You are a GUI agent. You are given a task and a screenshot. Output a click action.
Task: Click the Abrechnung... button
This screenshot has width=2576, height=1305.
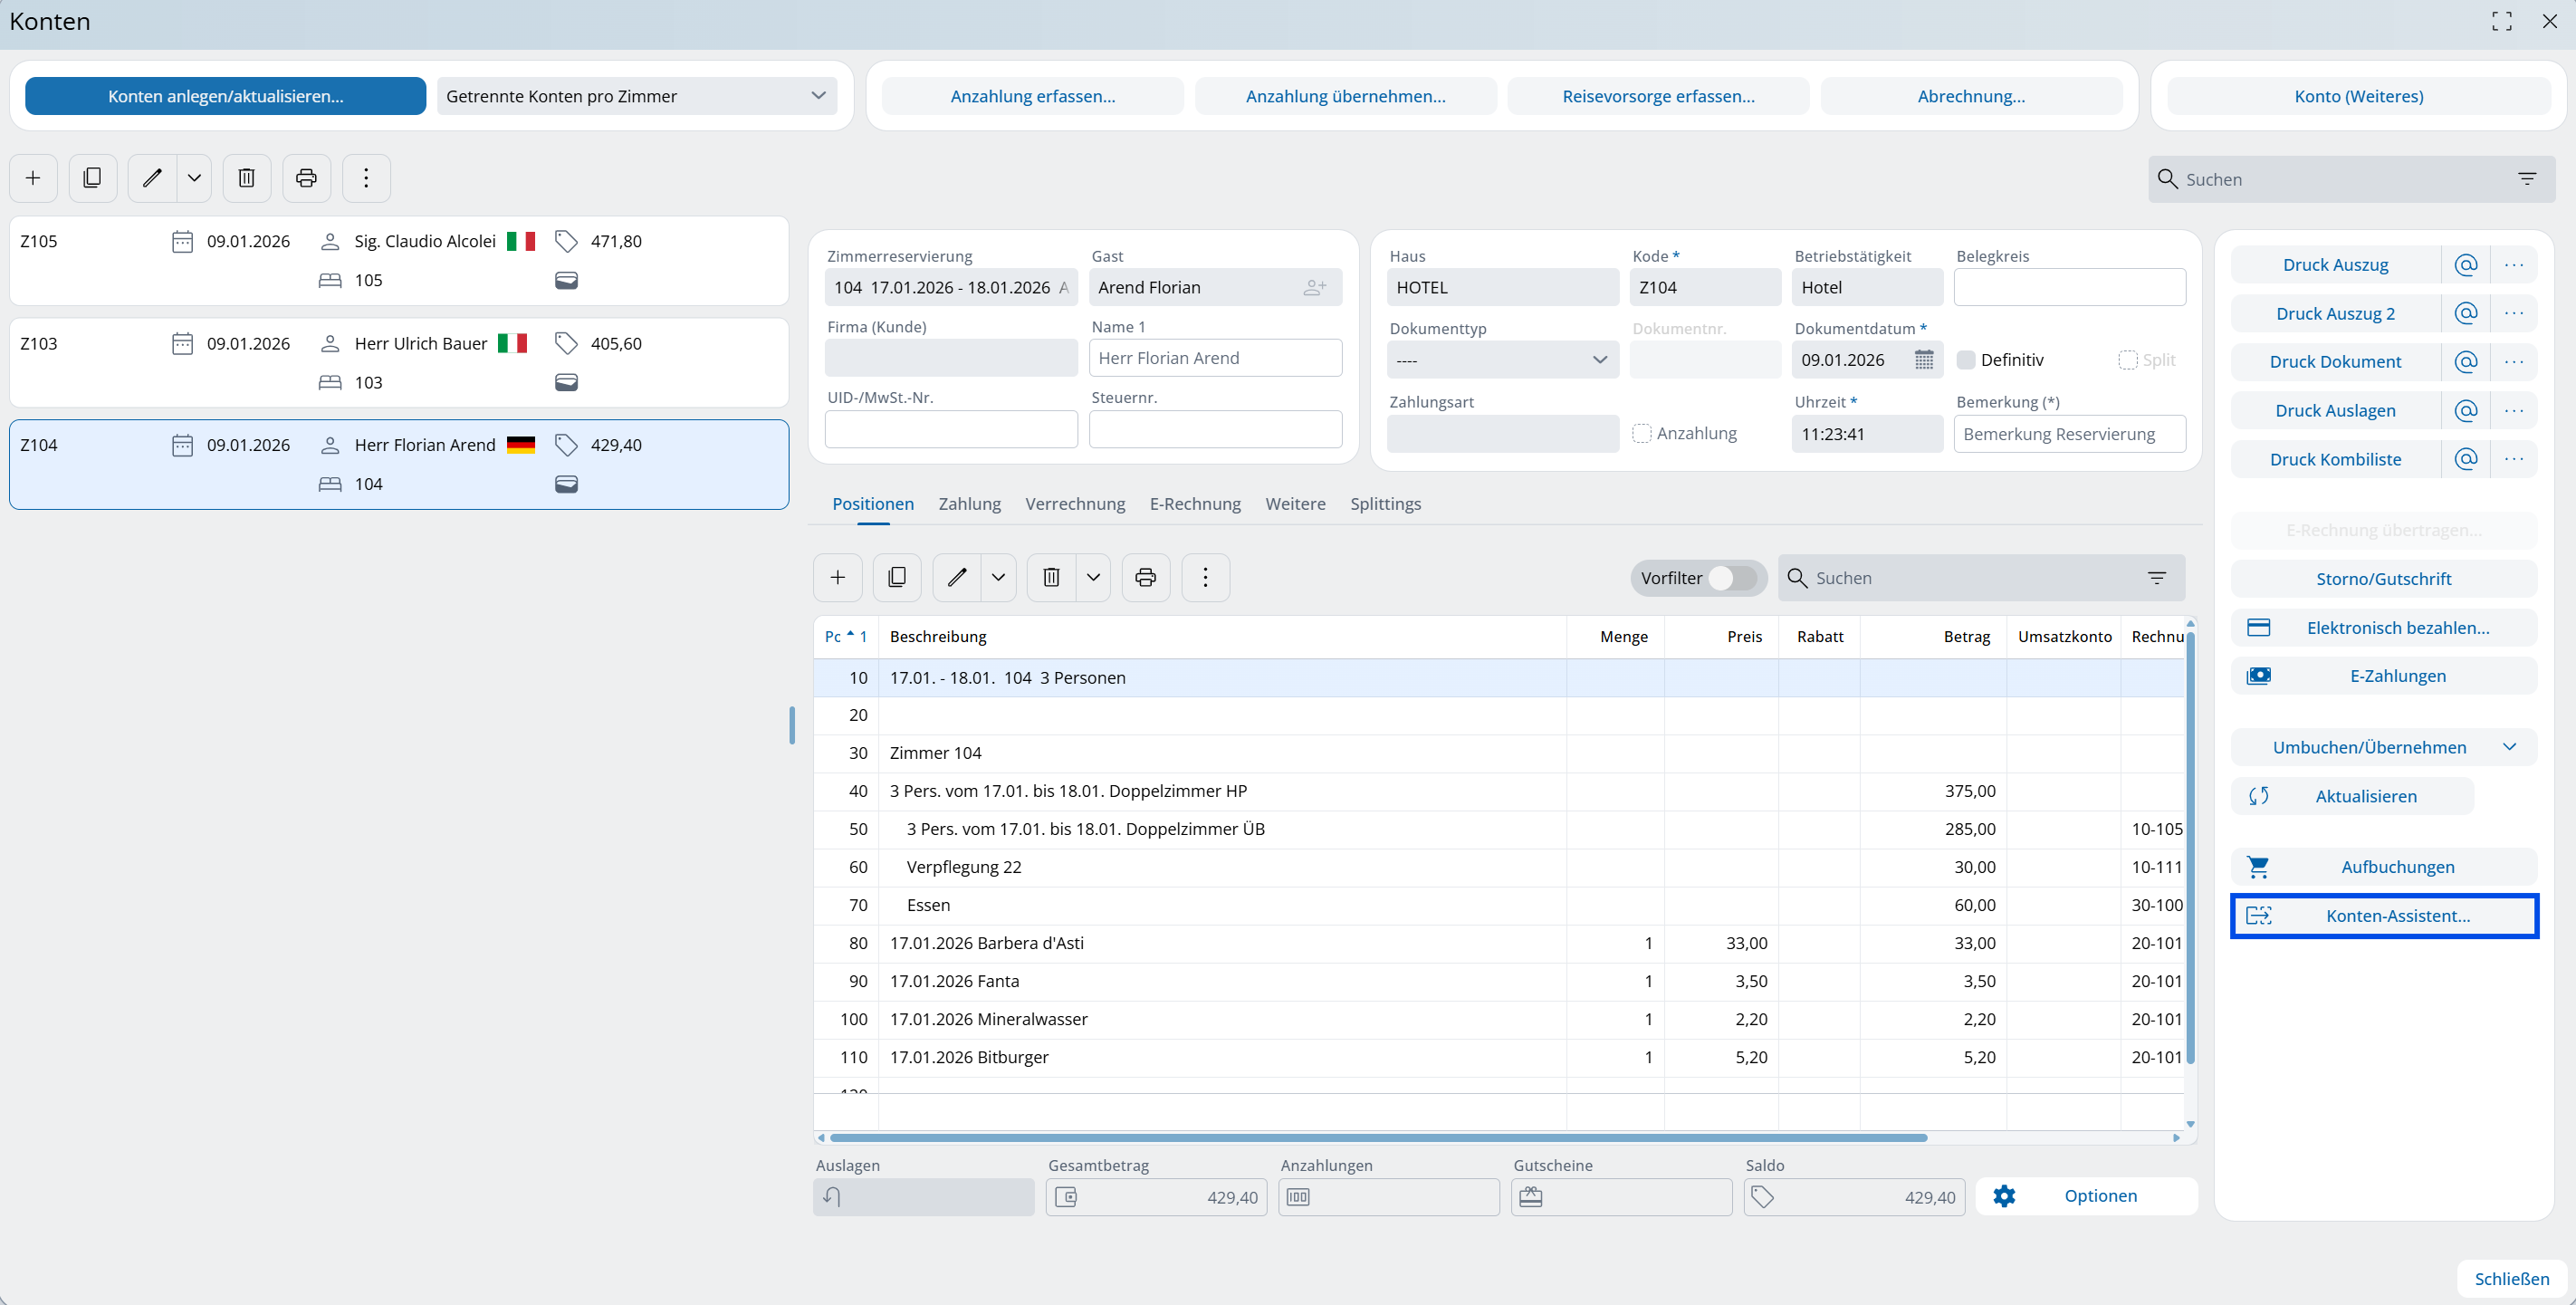[x=1970, y=96]
